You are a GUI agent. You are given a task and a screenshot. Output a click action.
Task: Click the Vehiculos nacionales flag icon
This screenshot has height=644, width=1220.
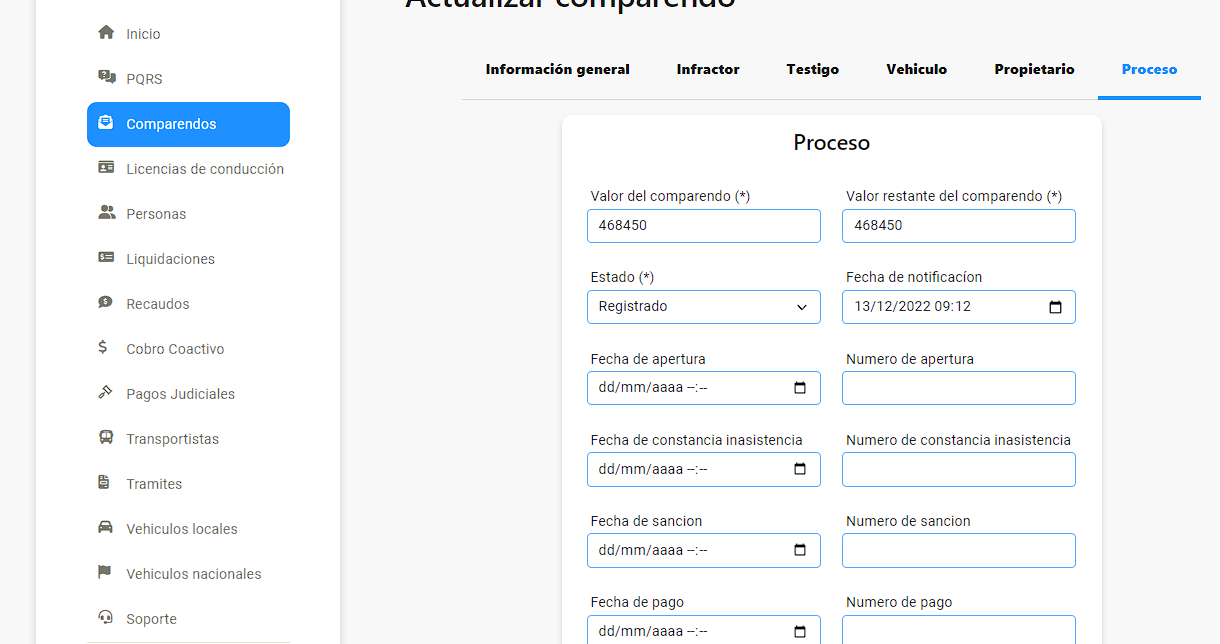[x=104, y=573]
